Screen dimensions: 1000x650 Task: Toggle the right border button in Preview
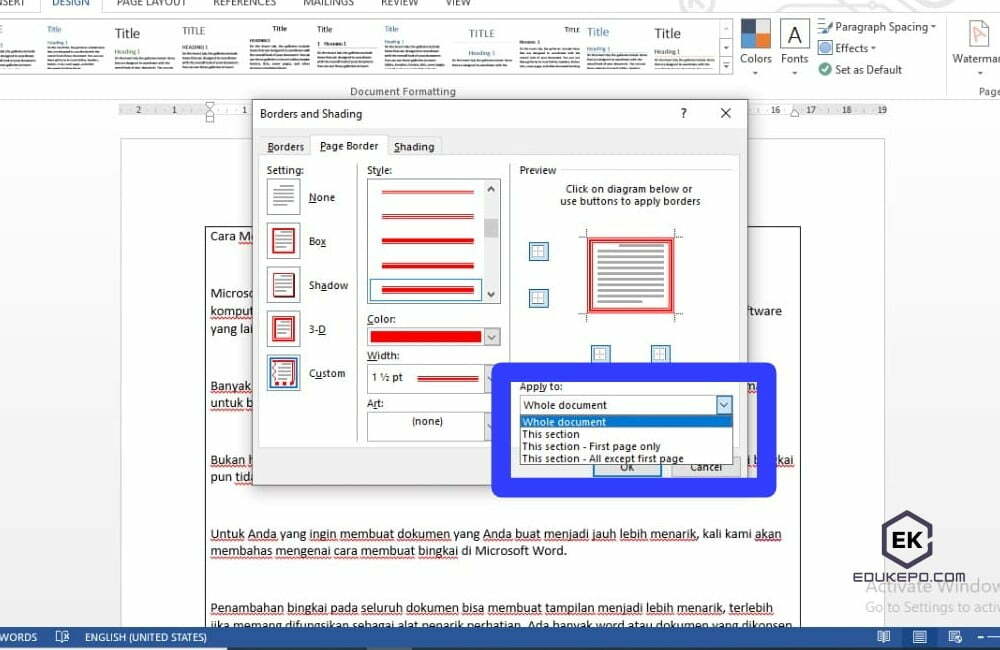[660, 354]
